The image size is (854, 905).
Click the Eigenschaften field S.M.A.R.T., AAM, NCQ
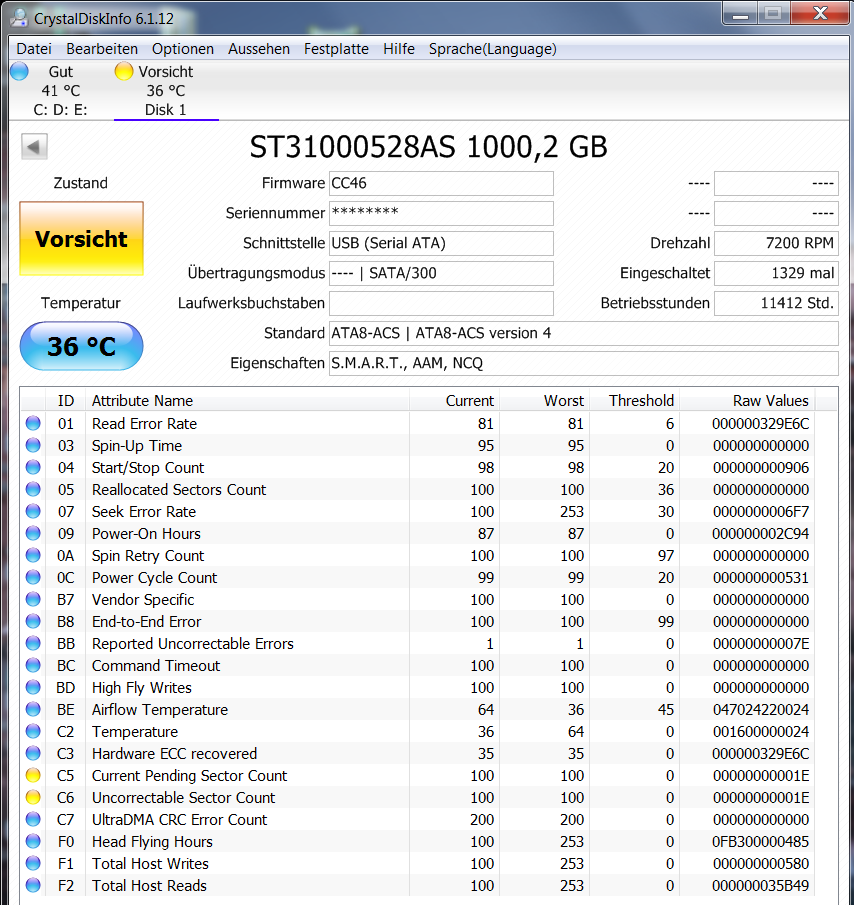[583, 364]
